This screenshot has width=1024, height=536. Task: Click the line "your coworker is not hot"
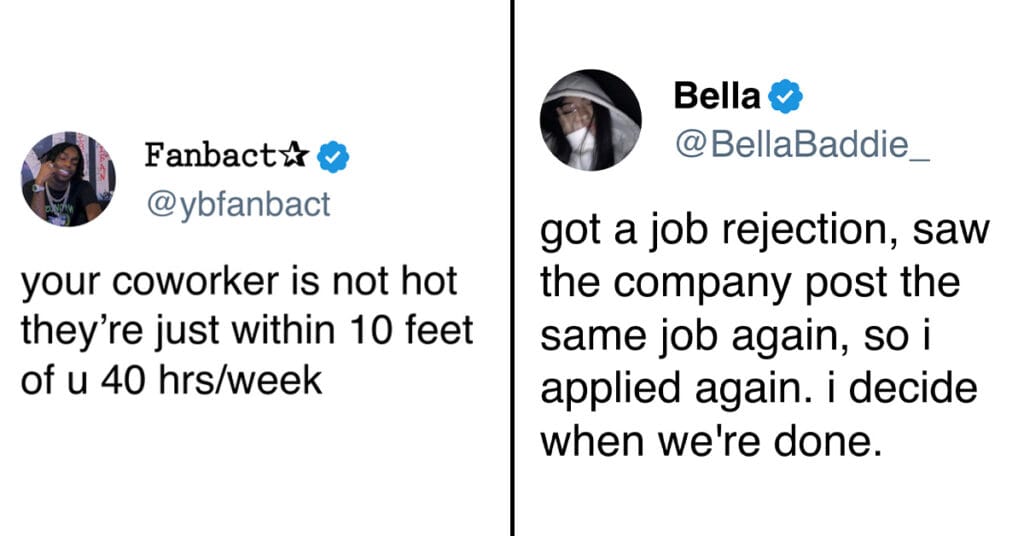238,283
